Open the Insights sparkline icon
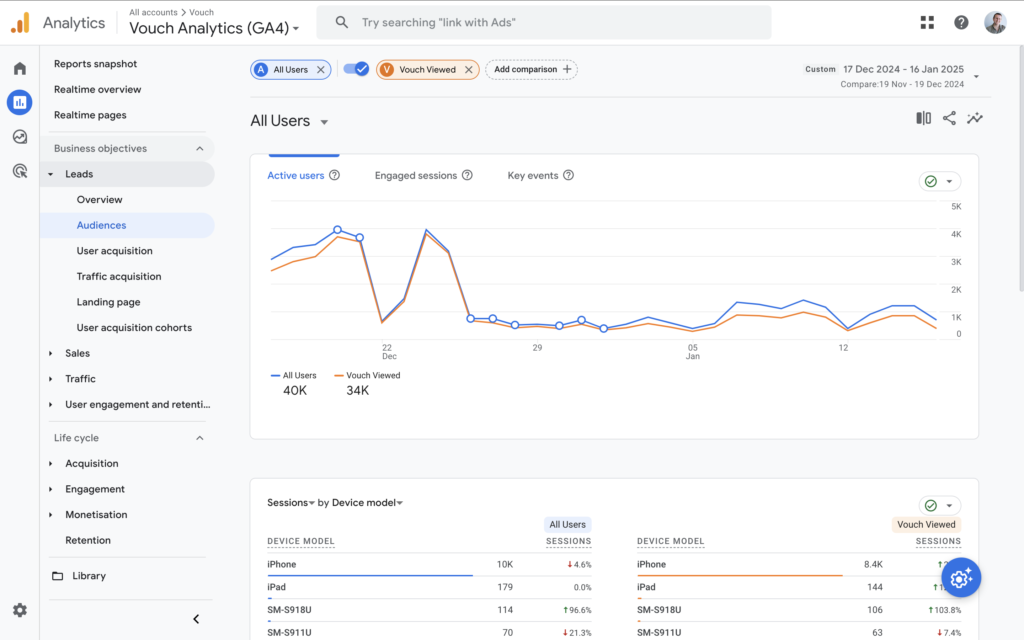Screen dimensions: 1024x640 974,118
